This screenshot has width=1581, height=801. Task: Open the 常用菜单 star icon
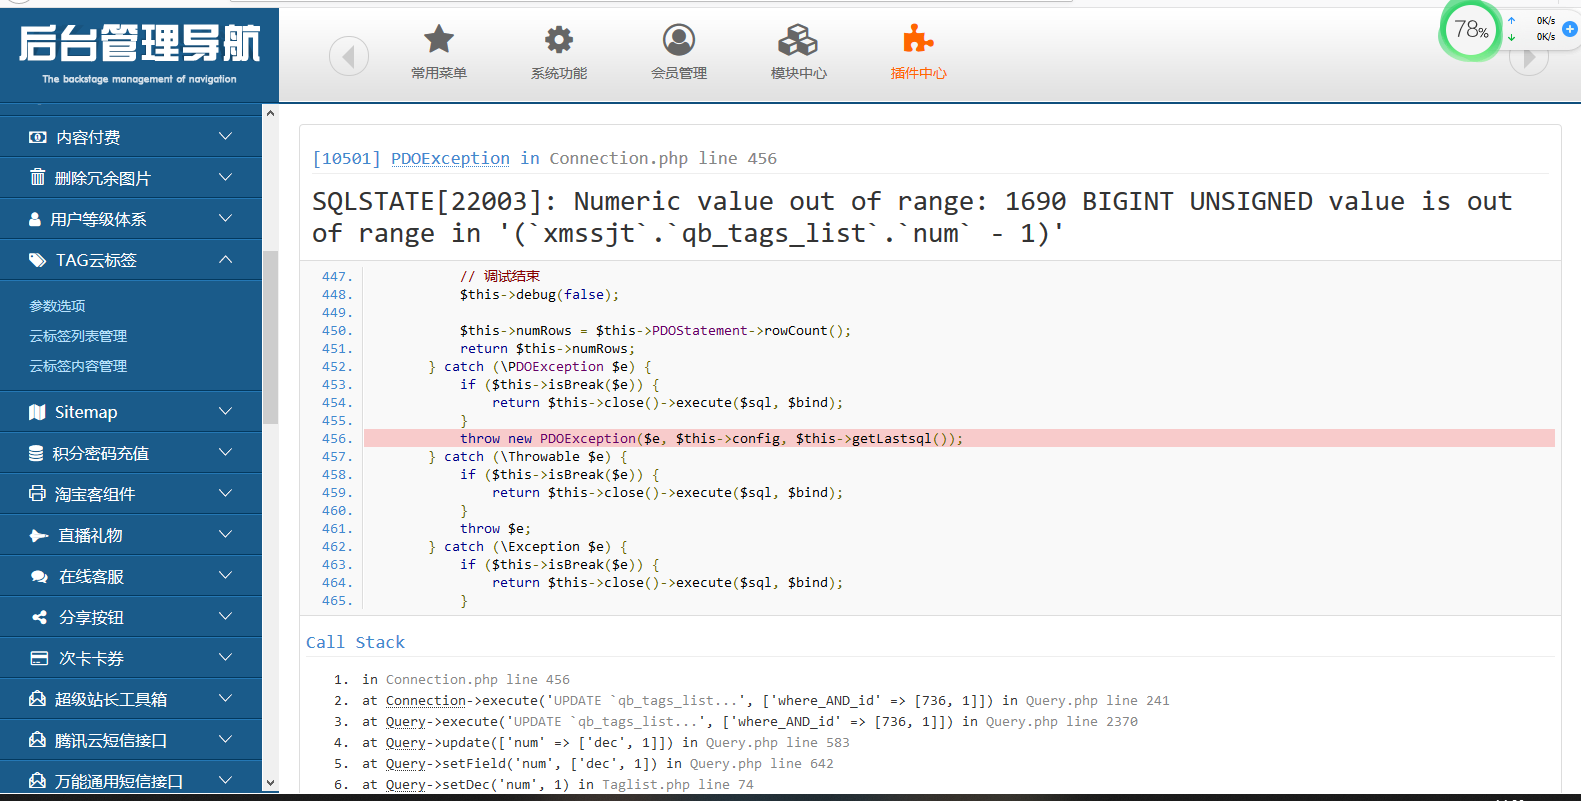click(x=438, y=41)
